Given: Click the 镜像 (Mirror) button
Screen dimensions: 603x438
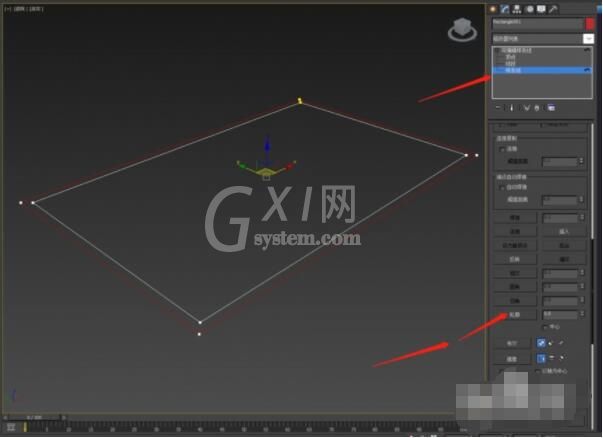Looking at the screenshot, I should tap(512, 359).
